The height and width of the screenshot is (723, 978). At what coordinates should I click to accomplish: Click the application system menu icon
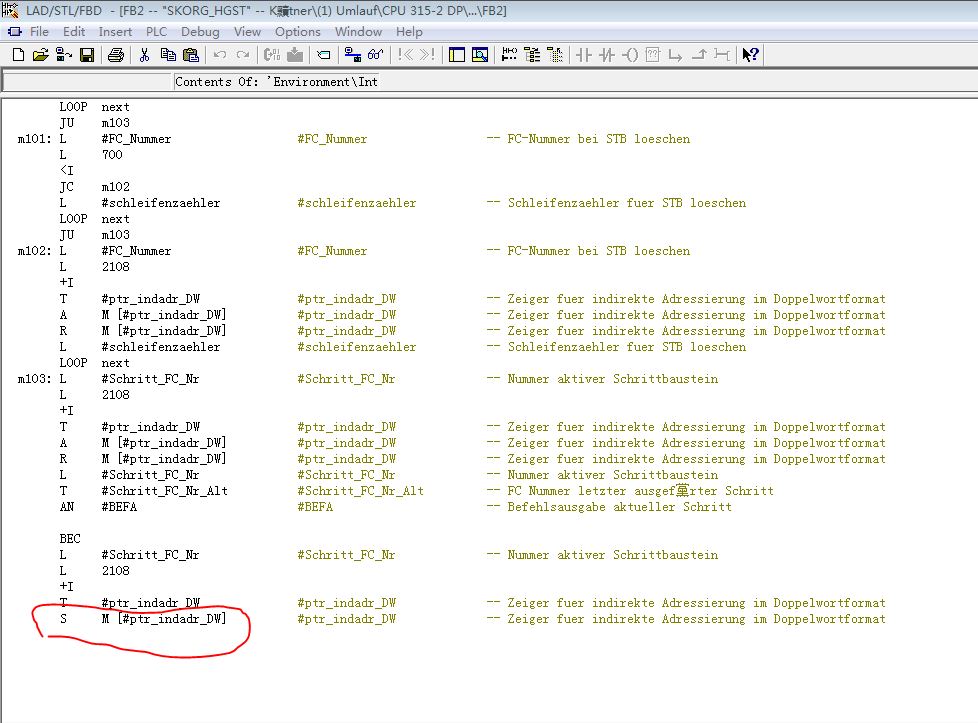point(14,31)
